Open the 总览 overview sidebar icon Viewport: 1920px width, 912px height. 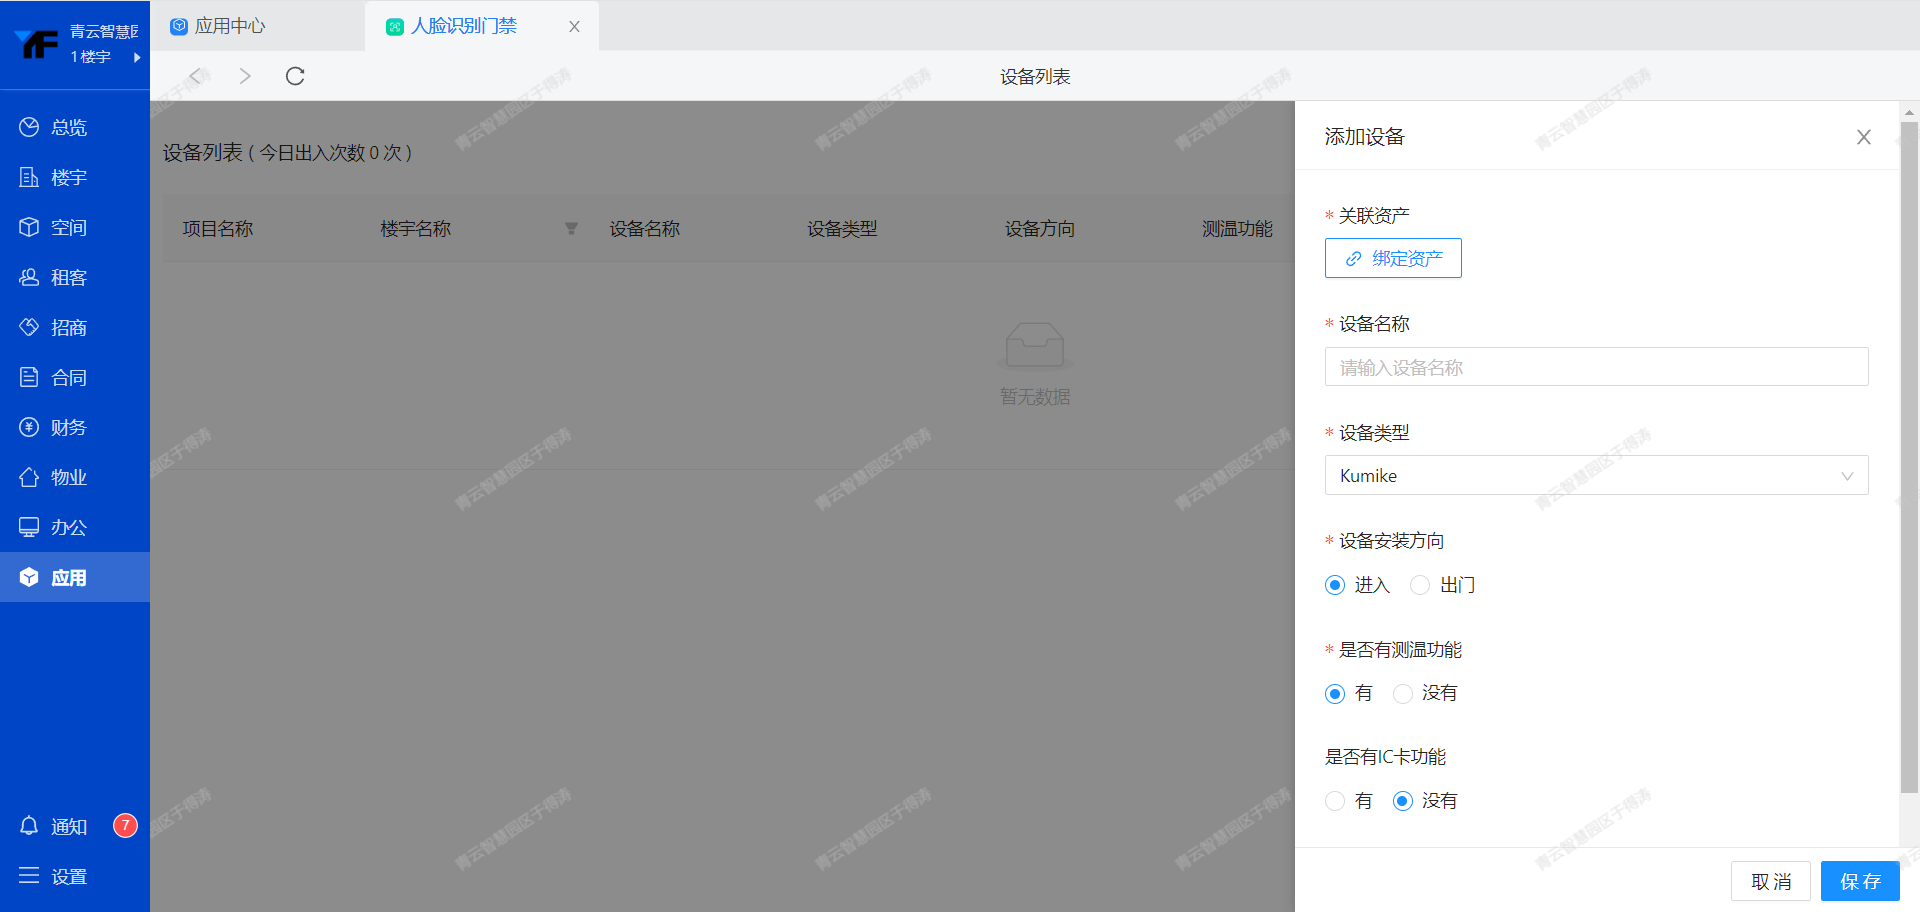click(x=29, y=127)
